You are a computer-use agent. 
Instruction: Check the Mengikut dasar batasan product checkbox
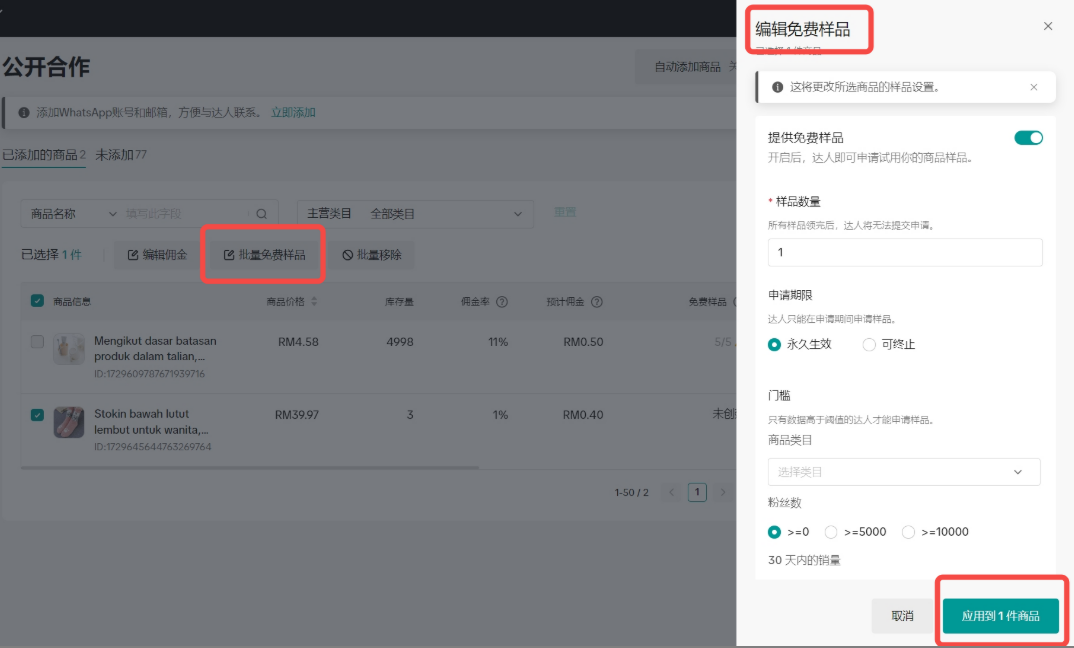tap(37, 341)
